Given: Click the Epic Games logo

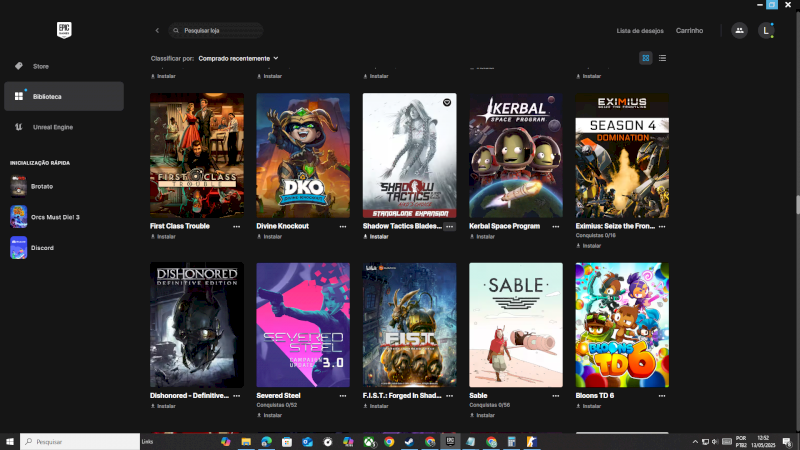Looking at the screenshot, I should click(x=63, y=30).
